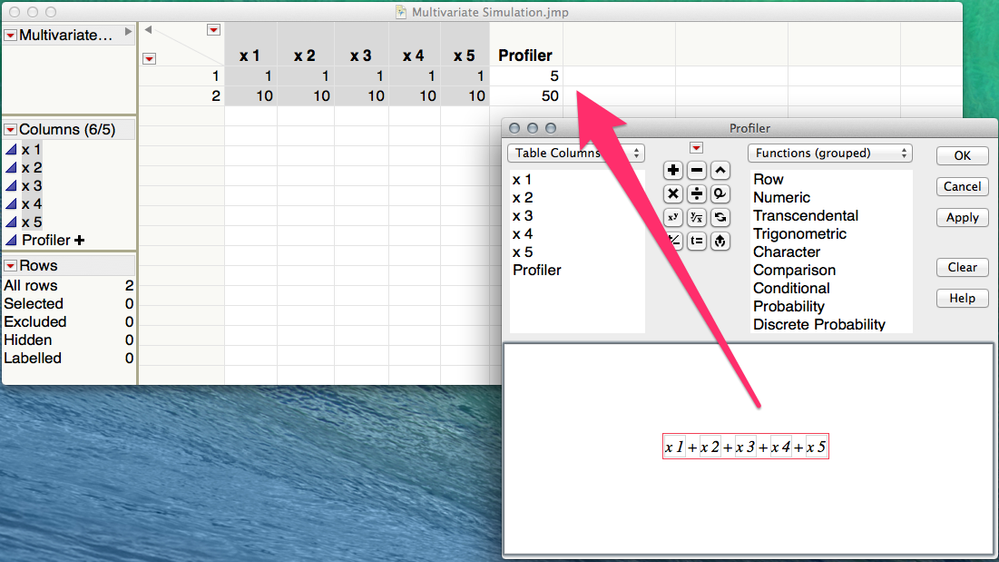Click the t= temporary variable keypad button
Screen dimensions: 999x562
coord(696,241)
